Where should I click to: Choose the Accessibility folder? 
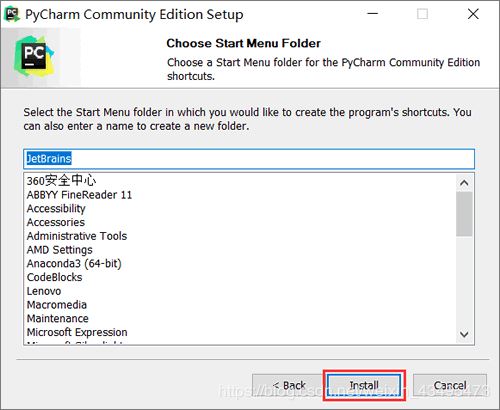click(56, 209)
